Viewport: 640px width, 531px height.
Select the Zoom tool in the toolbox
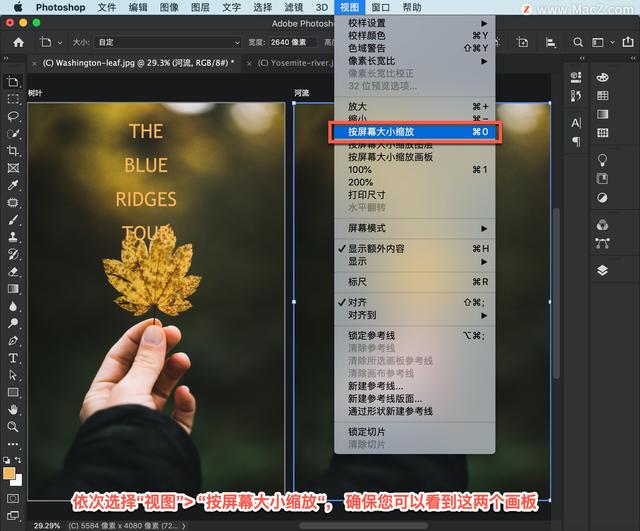point(13,427)
